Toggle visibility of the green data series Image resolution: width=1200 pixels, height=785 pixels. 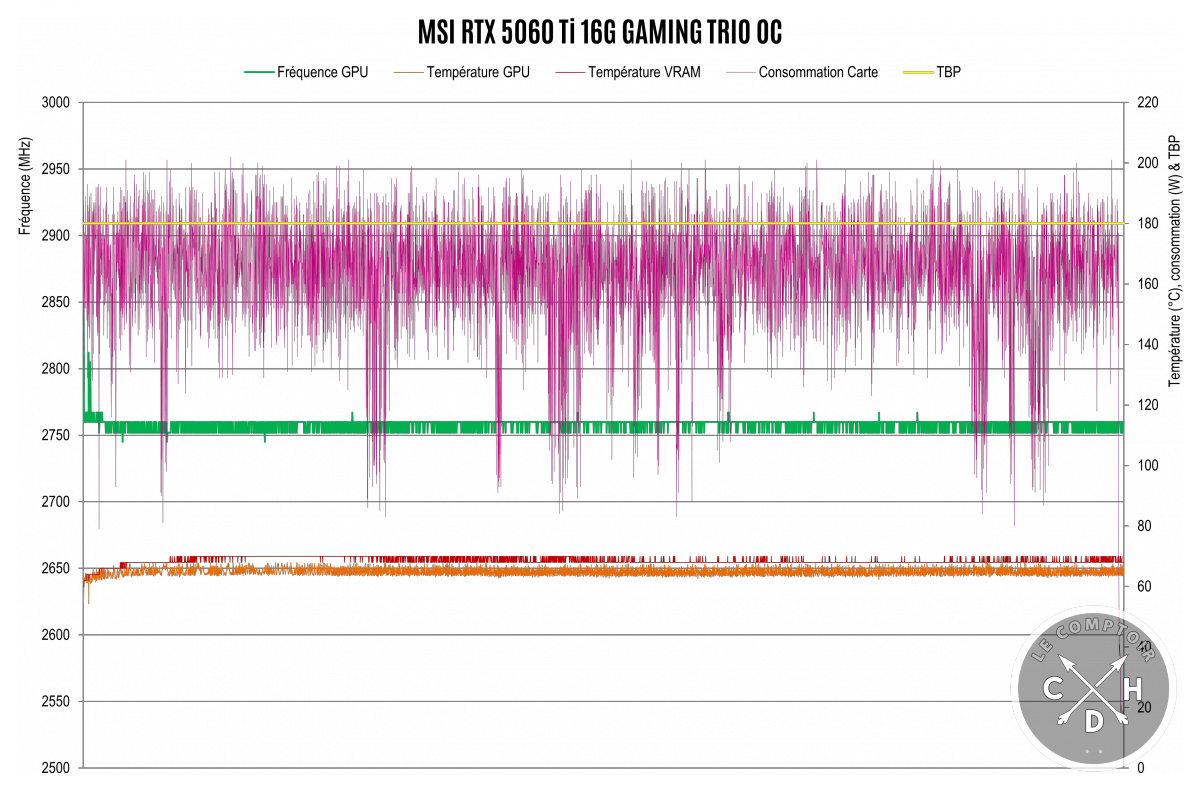[257, 72]
